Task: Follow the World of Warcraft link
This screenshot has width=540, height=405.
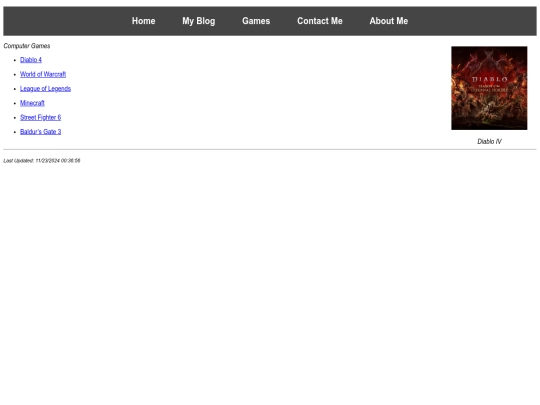Action: tap(43, 74)
